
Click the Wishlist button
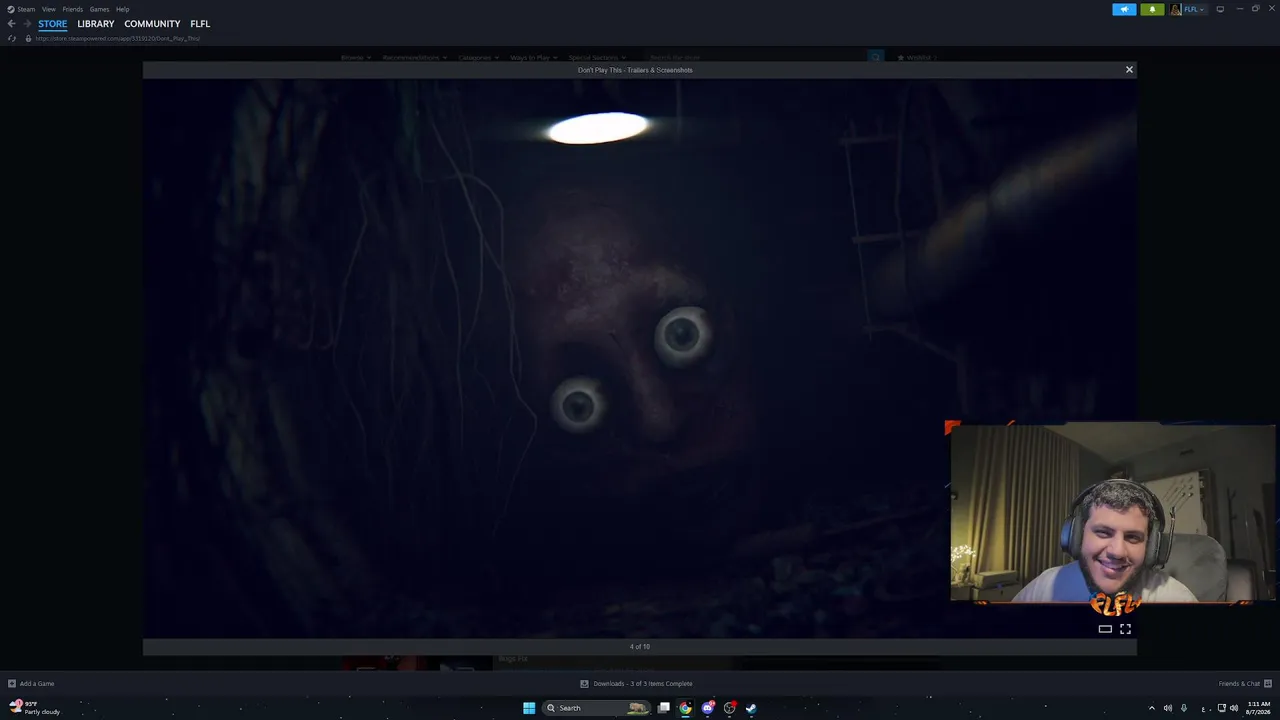click(915, 58)
